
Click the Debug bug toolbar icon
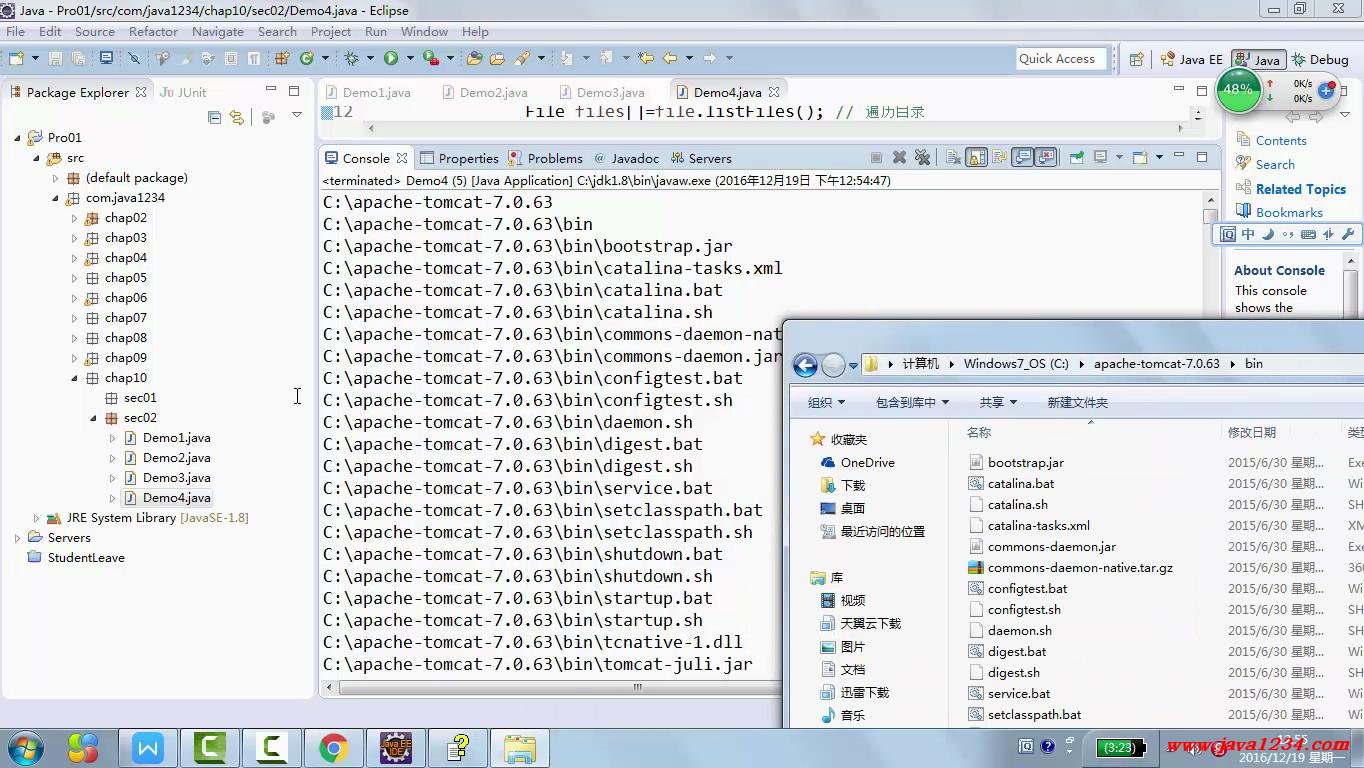351,58
